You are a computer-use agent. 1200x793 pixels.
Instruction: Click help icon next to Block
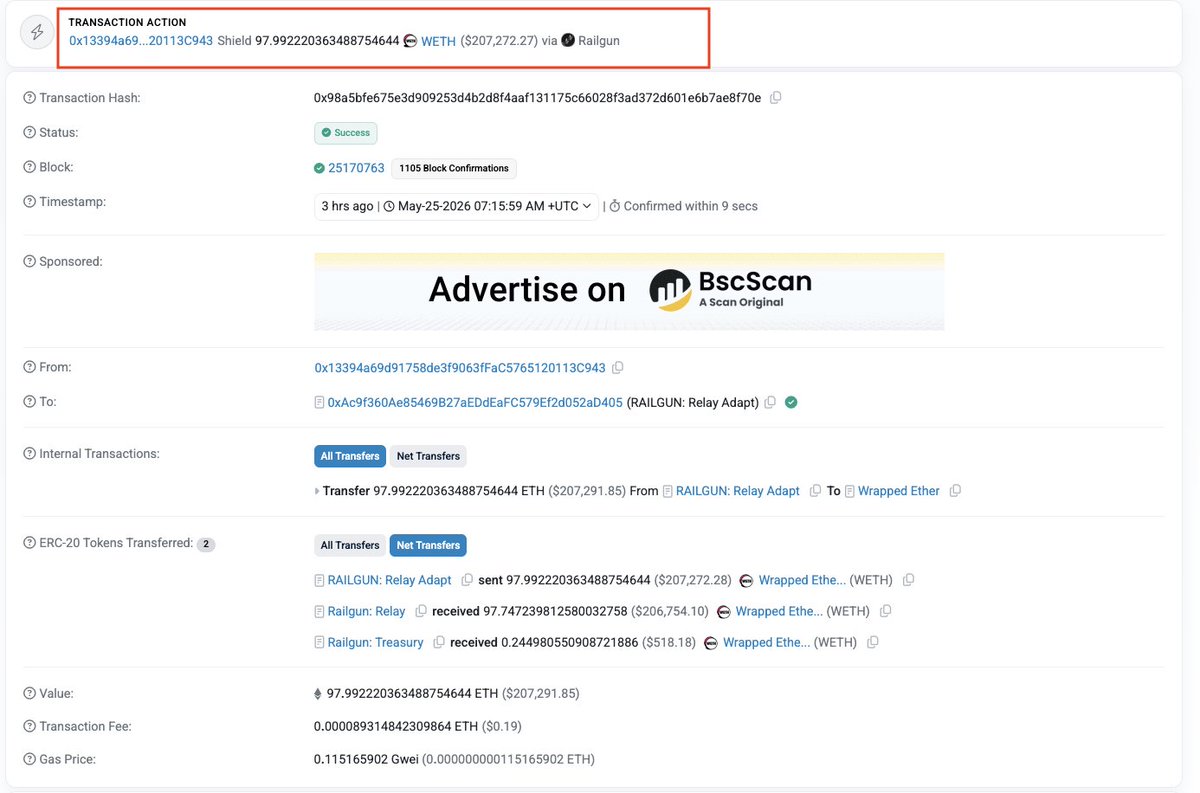pos(29,168)
